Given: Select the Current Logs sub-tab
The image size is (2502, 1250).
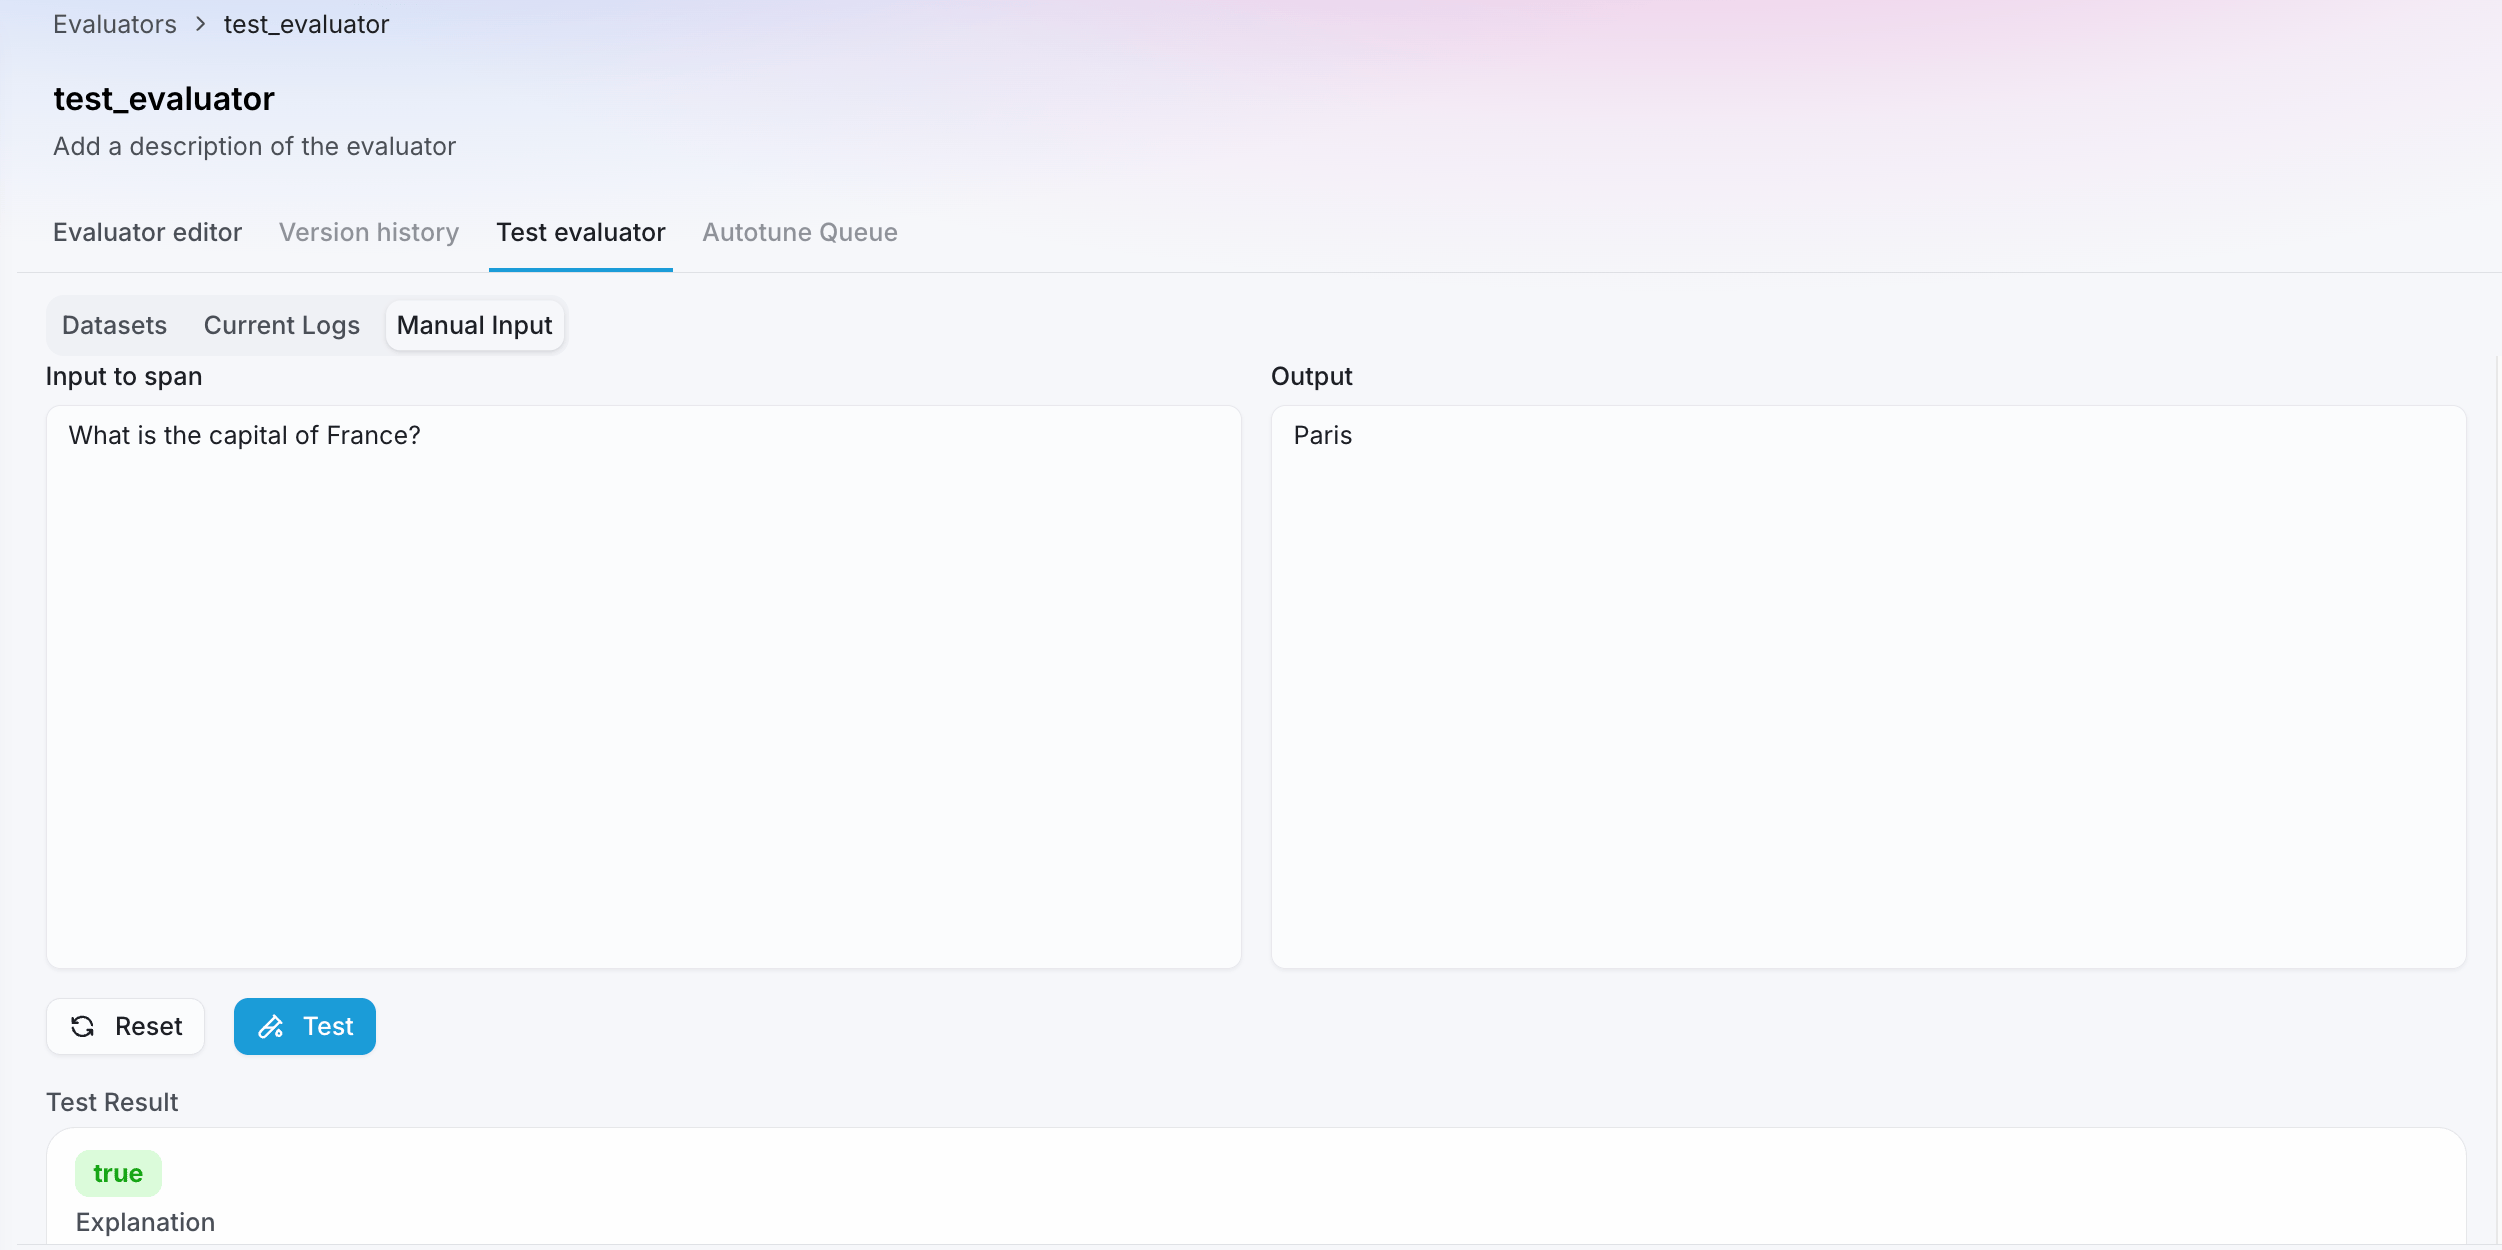Looking at the screenshot, I should (282, 325).
